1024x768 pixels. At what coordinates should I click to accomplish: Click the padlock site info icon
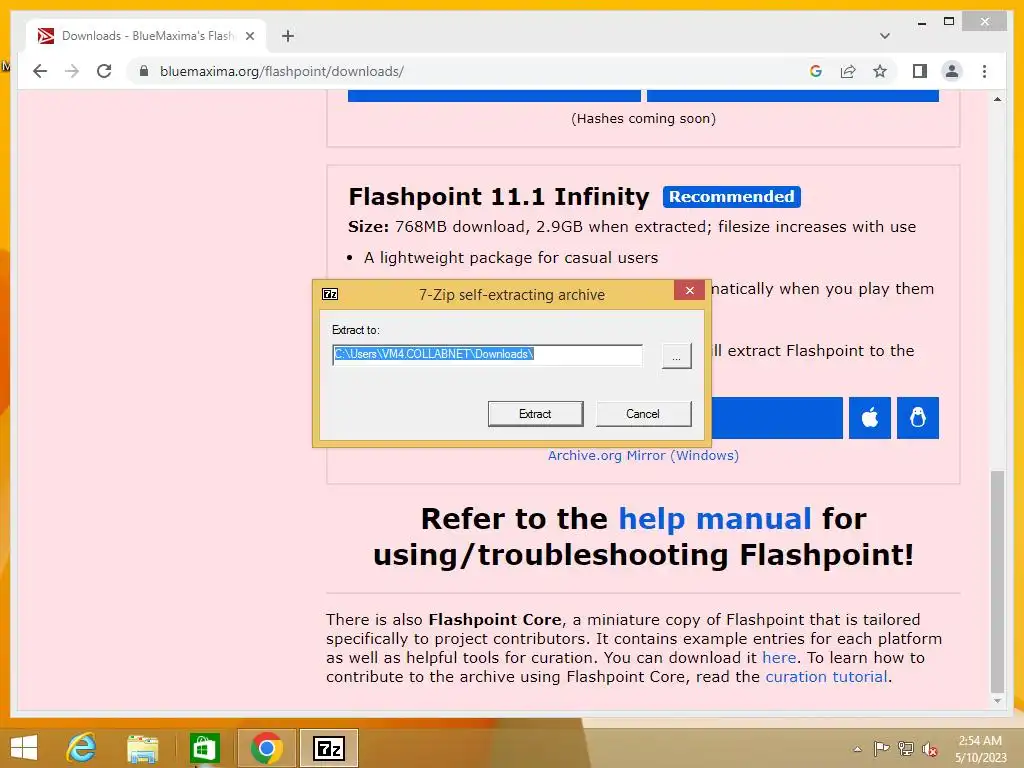click(x=144, y=71)
